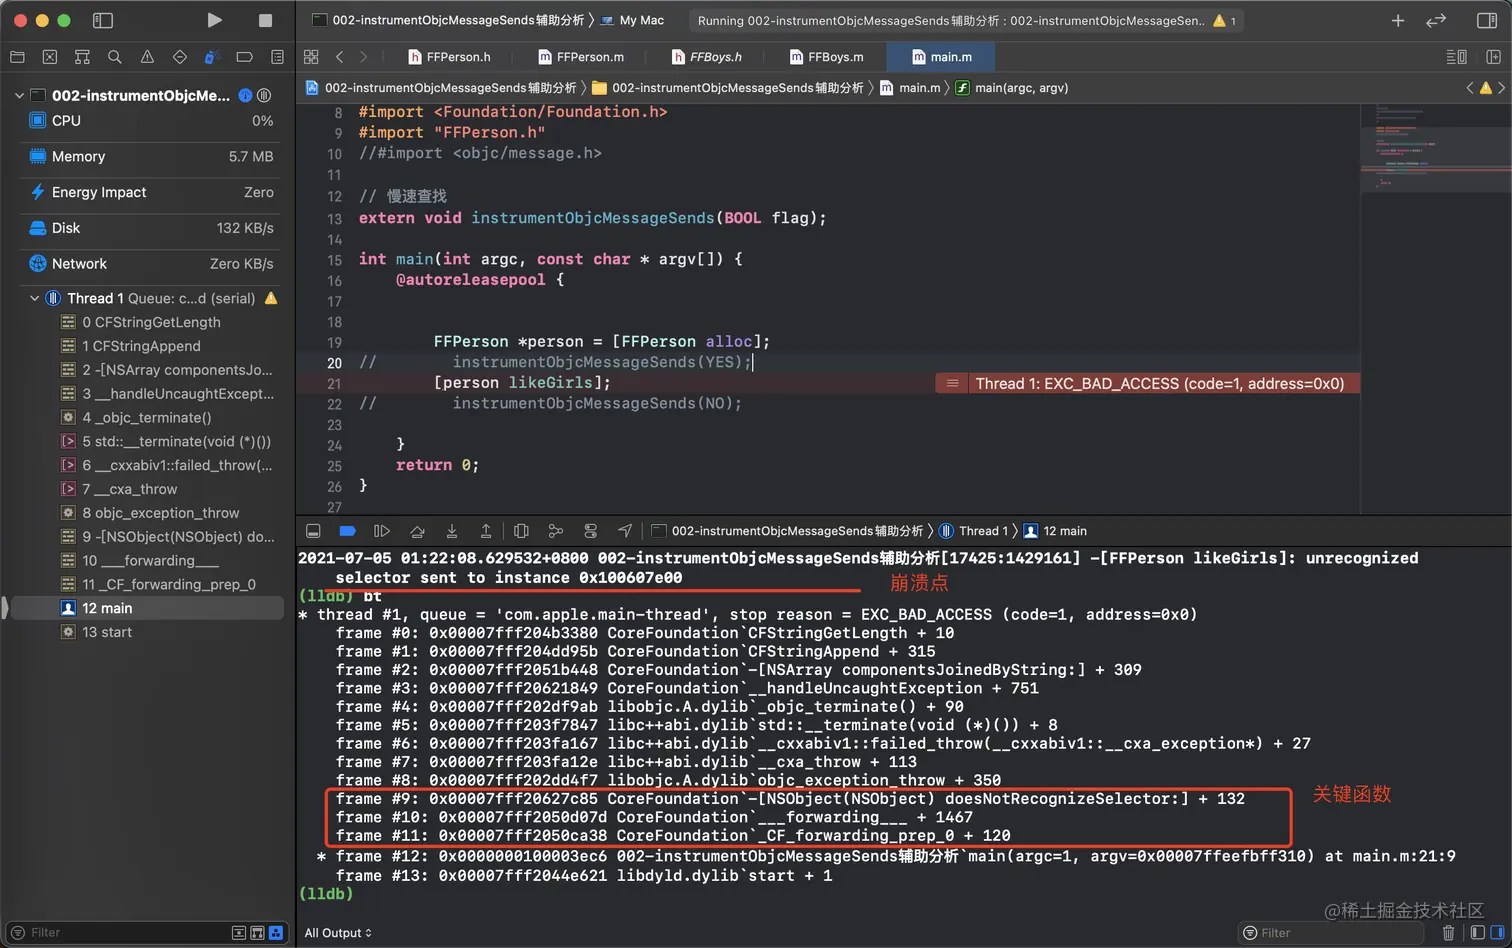Open Debug View Hierarchy

pyautogui.click(x=521, y=531)
